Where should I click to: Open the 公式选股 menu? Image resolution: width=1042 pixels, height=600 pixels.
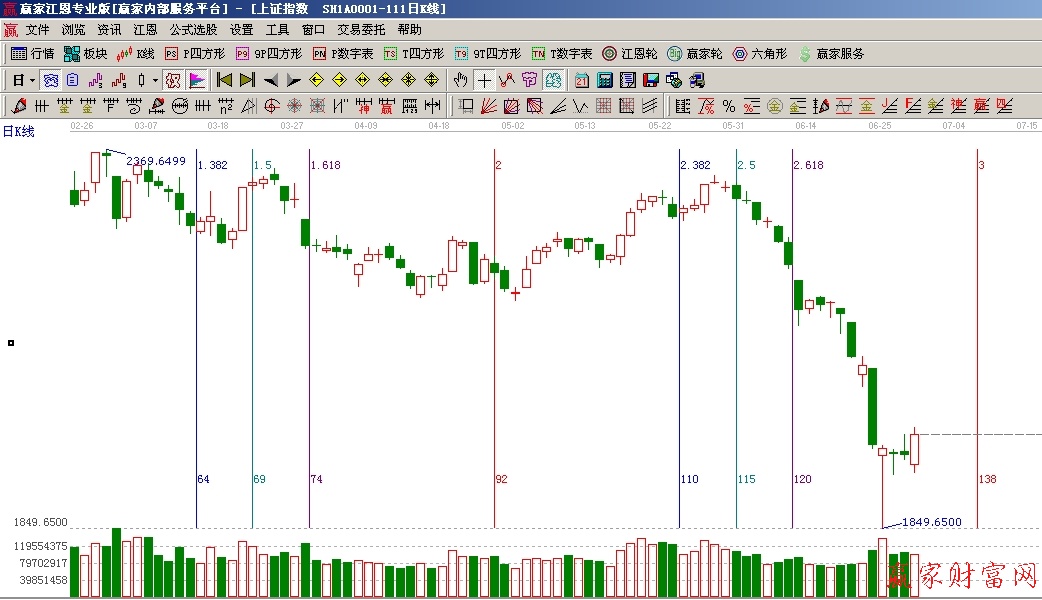click(x=193, y=30)
